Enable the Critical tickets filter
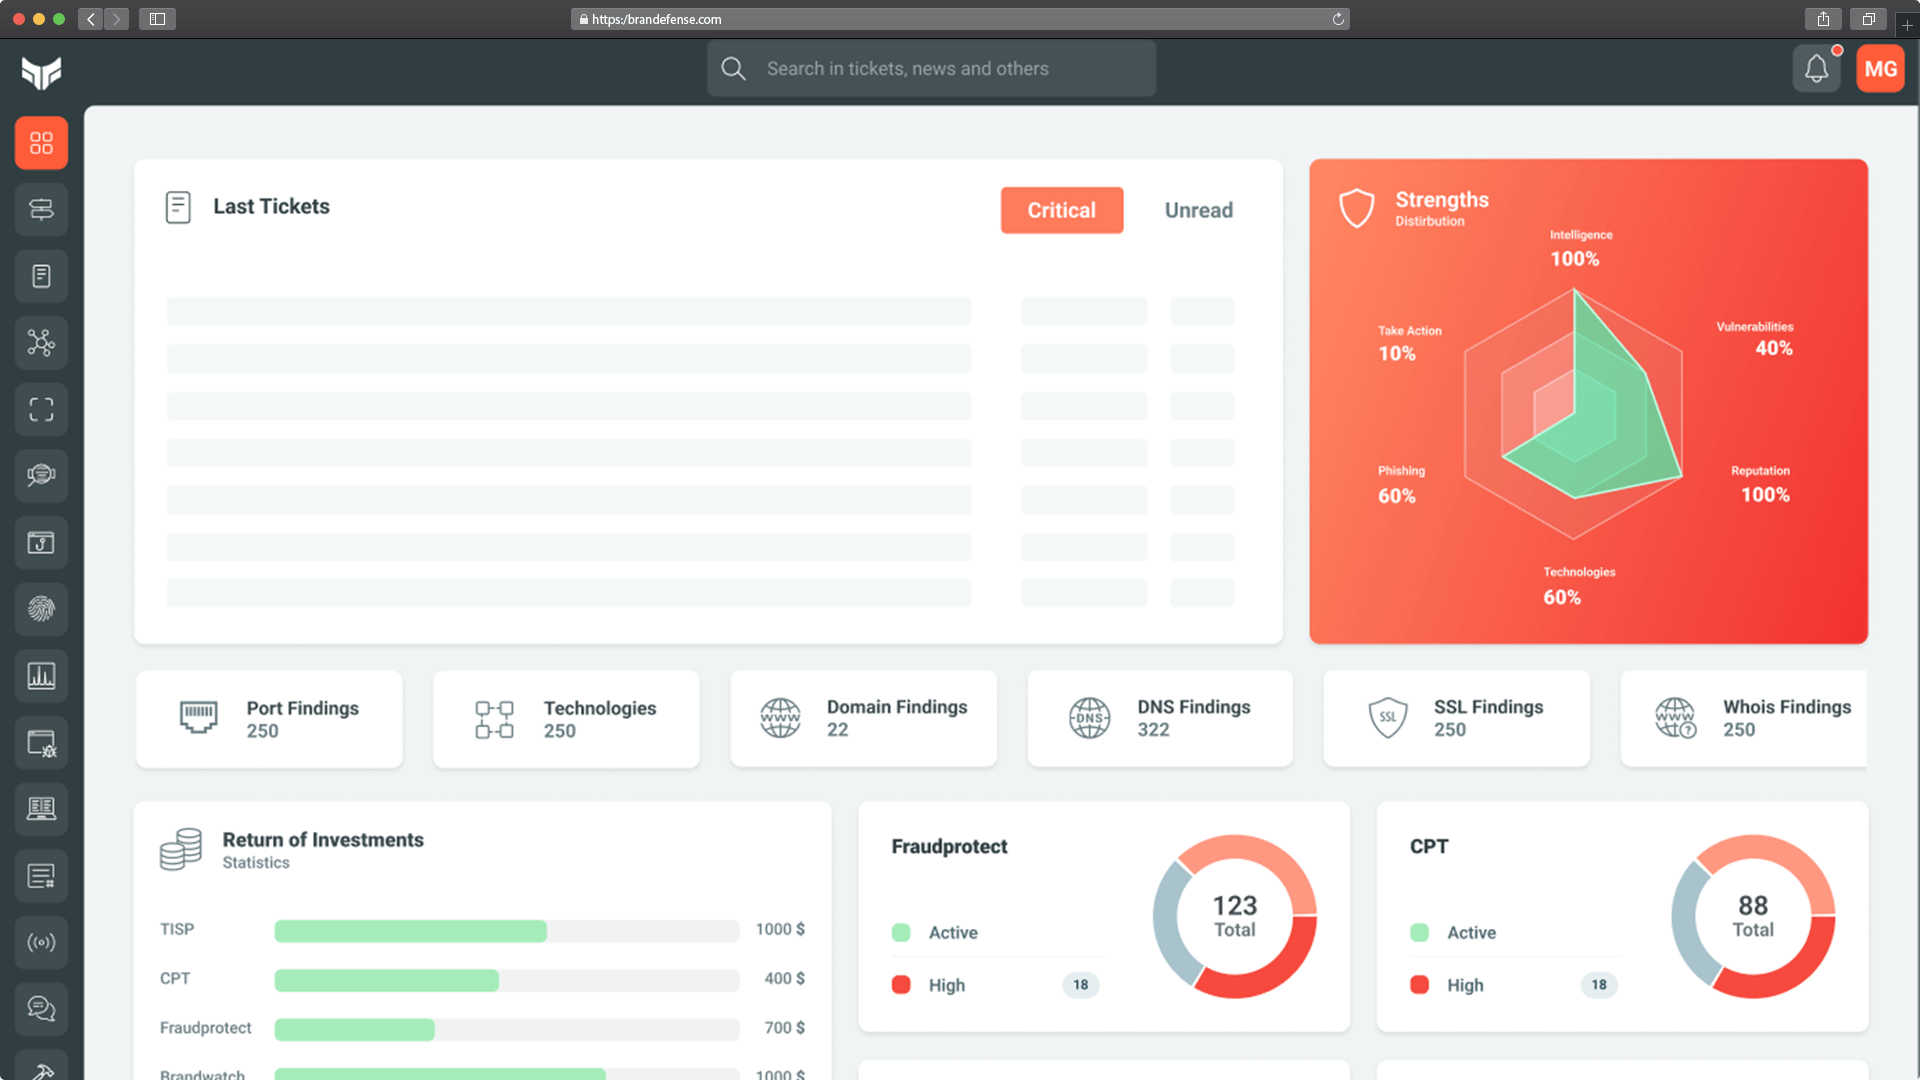1920x1082 pixels. (x=1061, y=210)
